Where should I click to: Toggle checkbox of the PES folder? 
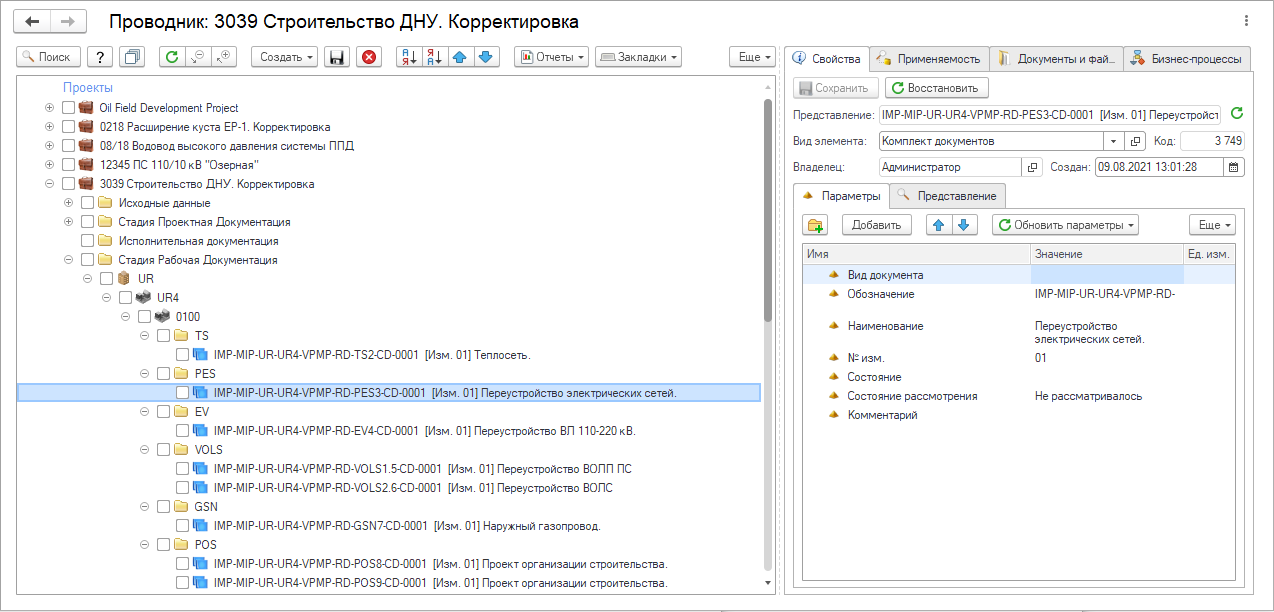click(x=163, y=374)
